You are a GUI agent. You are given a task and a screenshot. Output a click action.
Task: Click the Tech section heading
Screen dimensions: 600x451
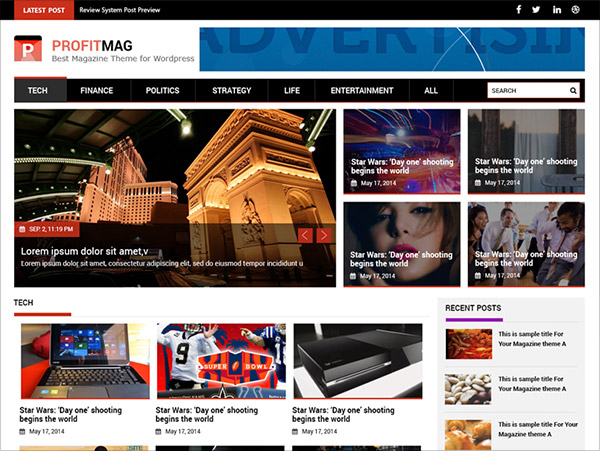(x=23, y=303)
